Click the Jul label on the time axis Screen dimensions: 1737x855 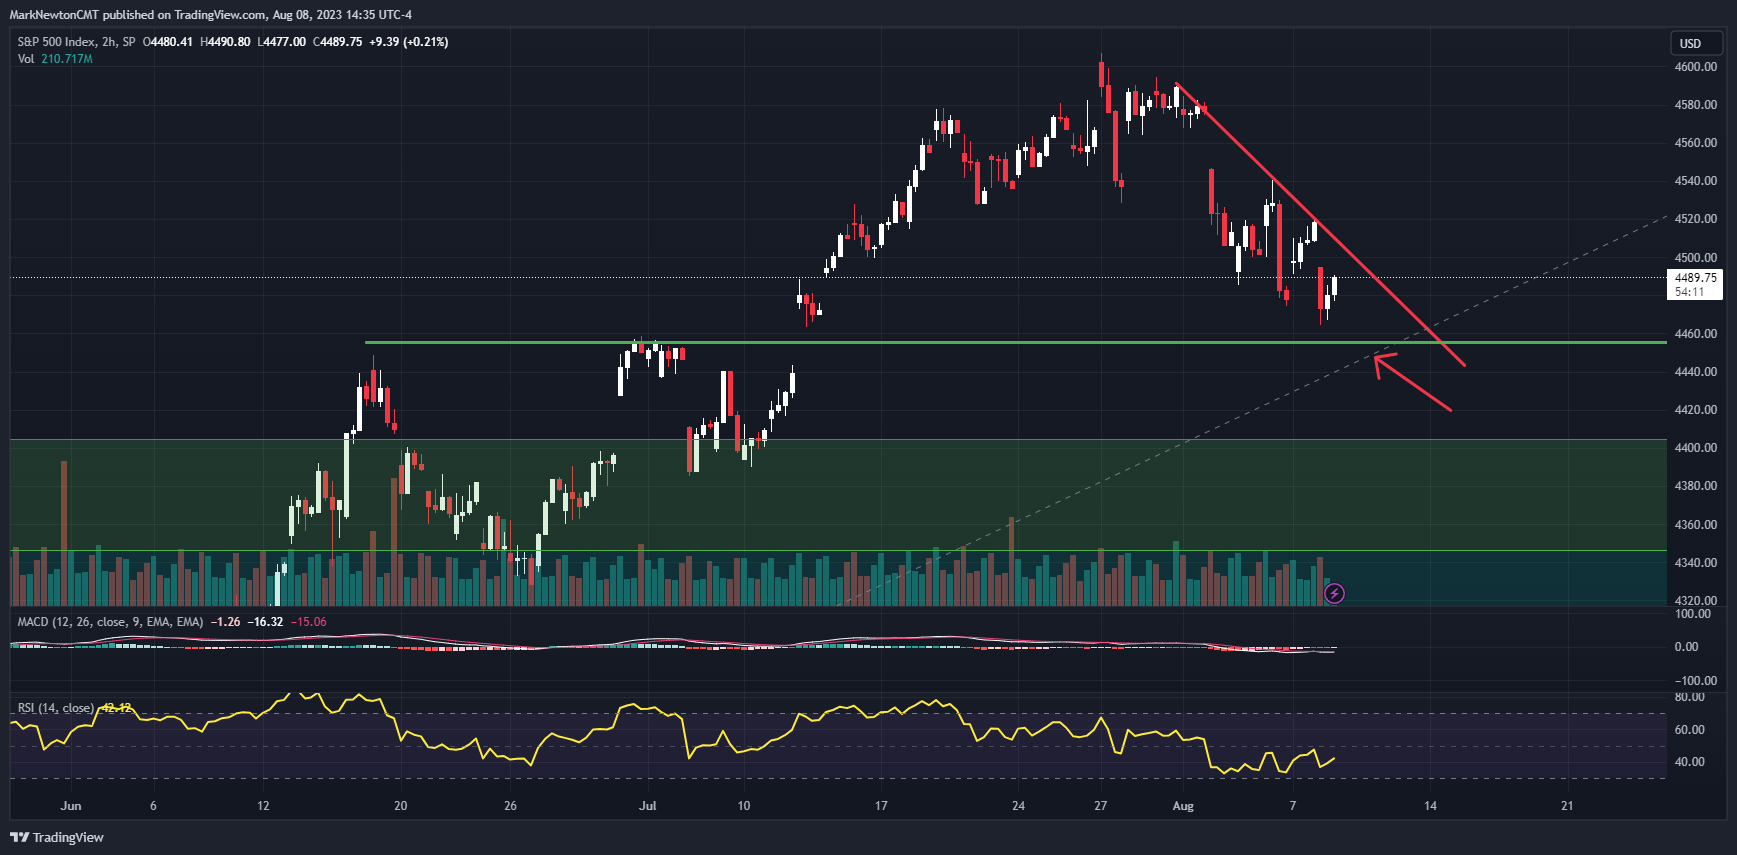coord(647,806)
